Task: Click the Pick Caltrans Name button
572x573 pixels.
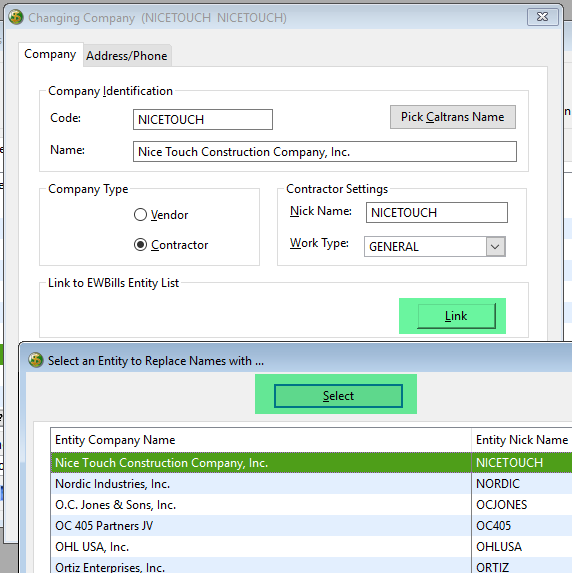Action: click(453, 117)
